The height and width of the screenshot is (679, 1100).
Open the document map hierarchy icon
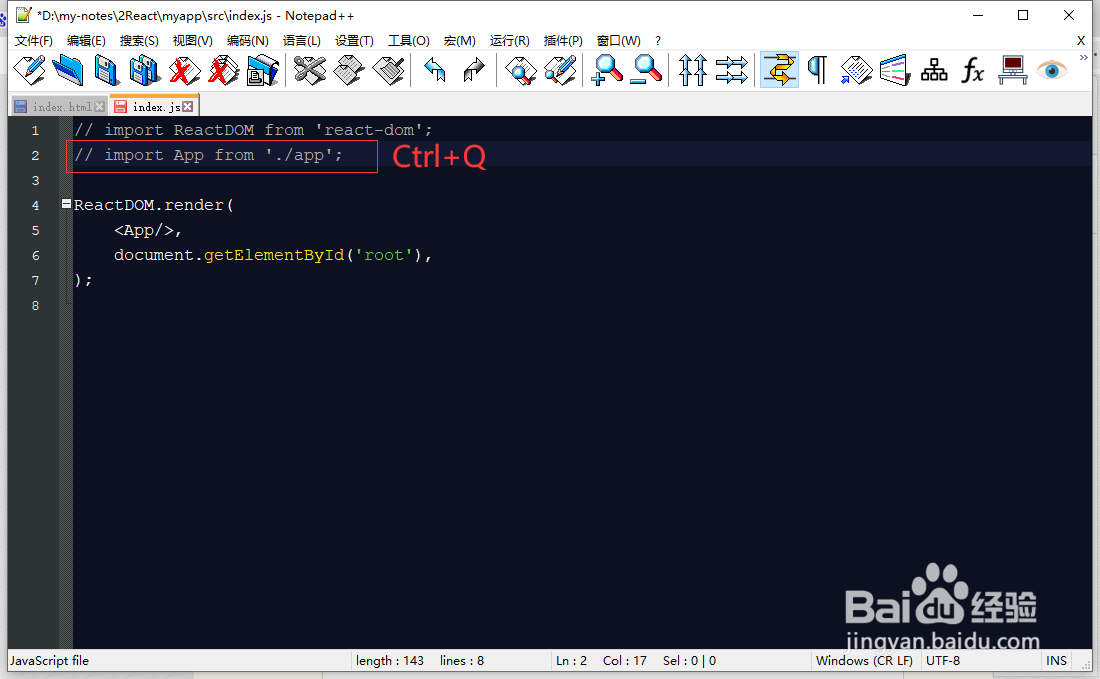(934, 70)
